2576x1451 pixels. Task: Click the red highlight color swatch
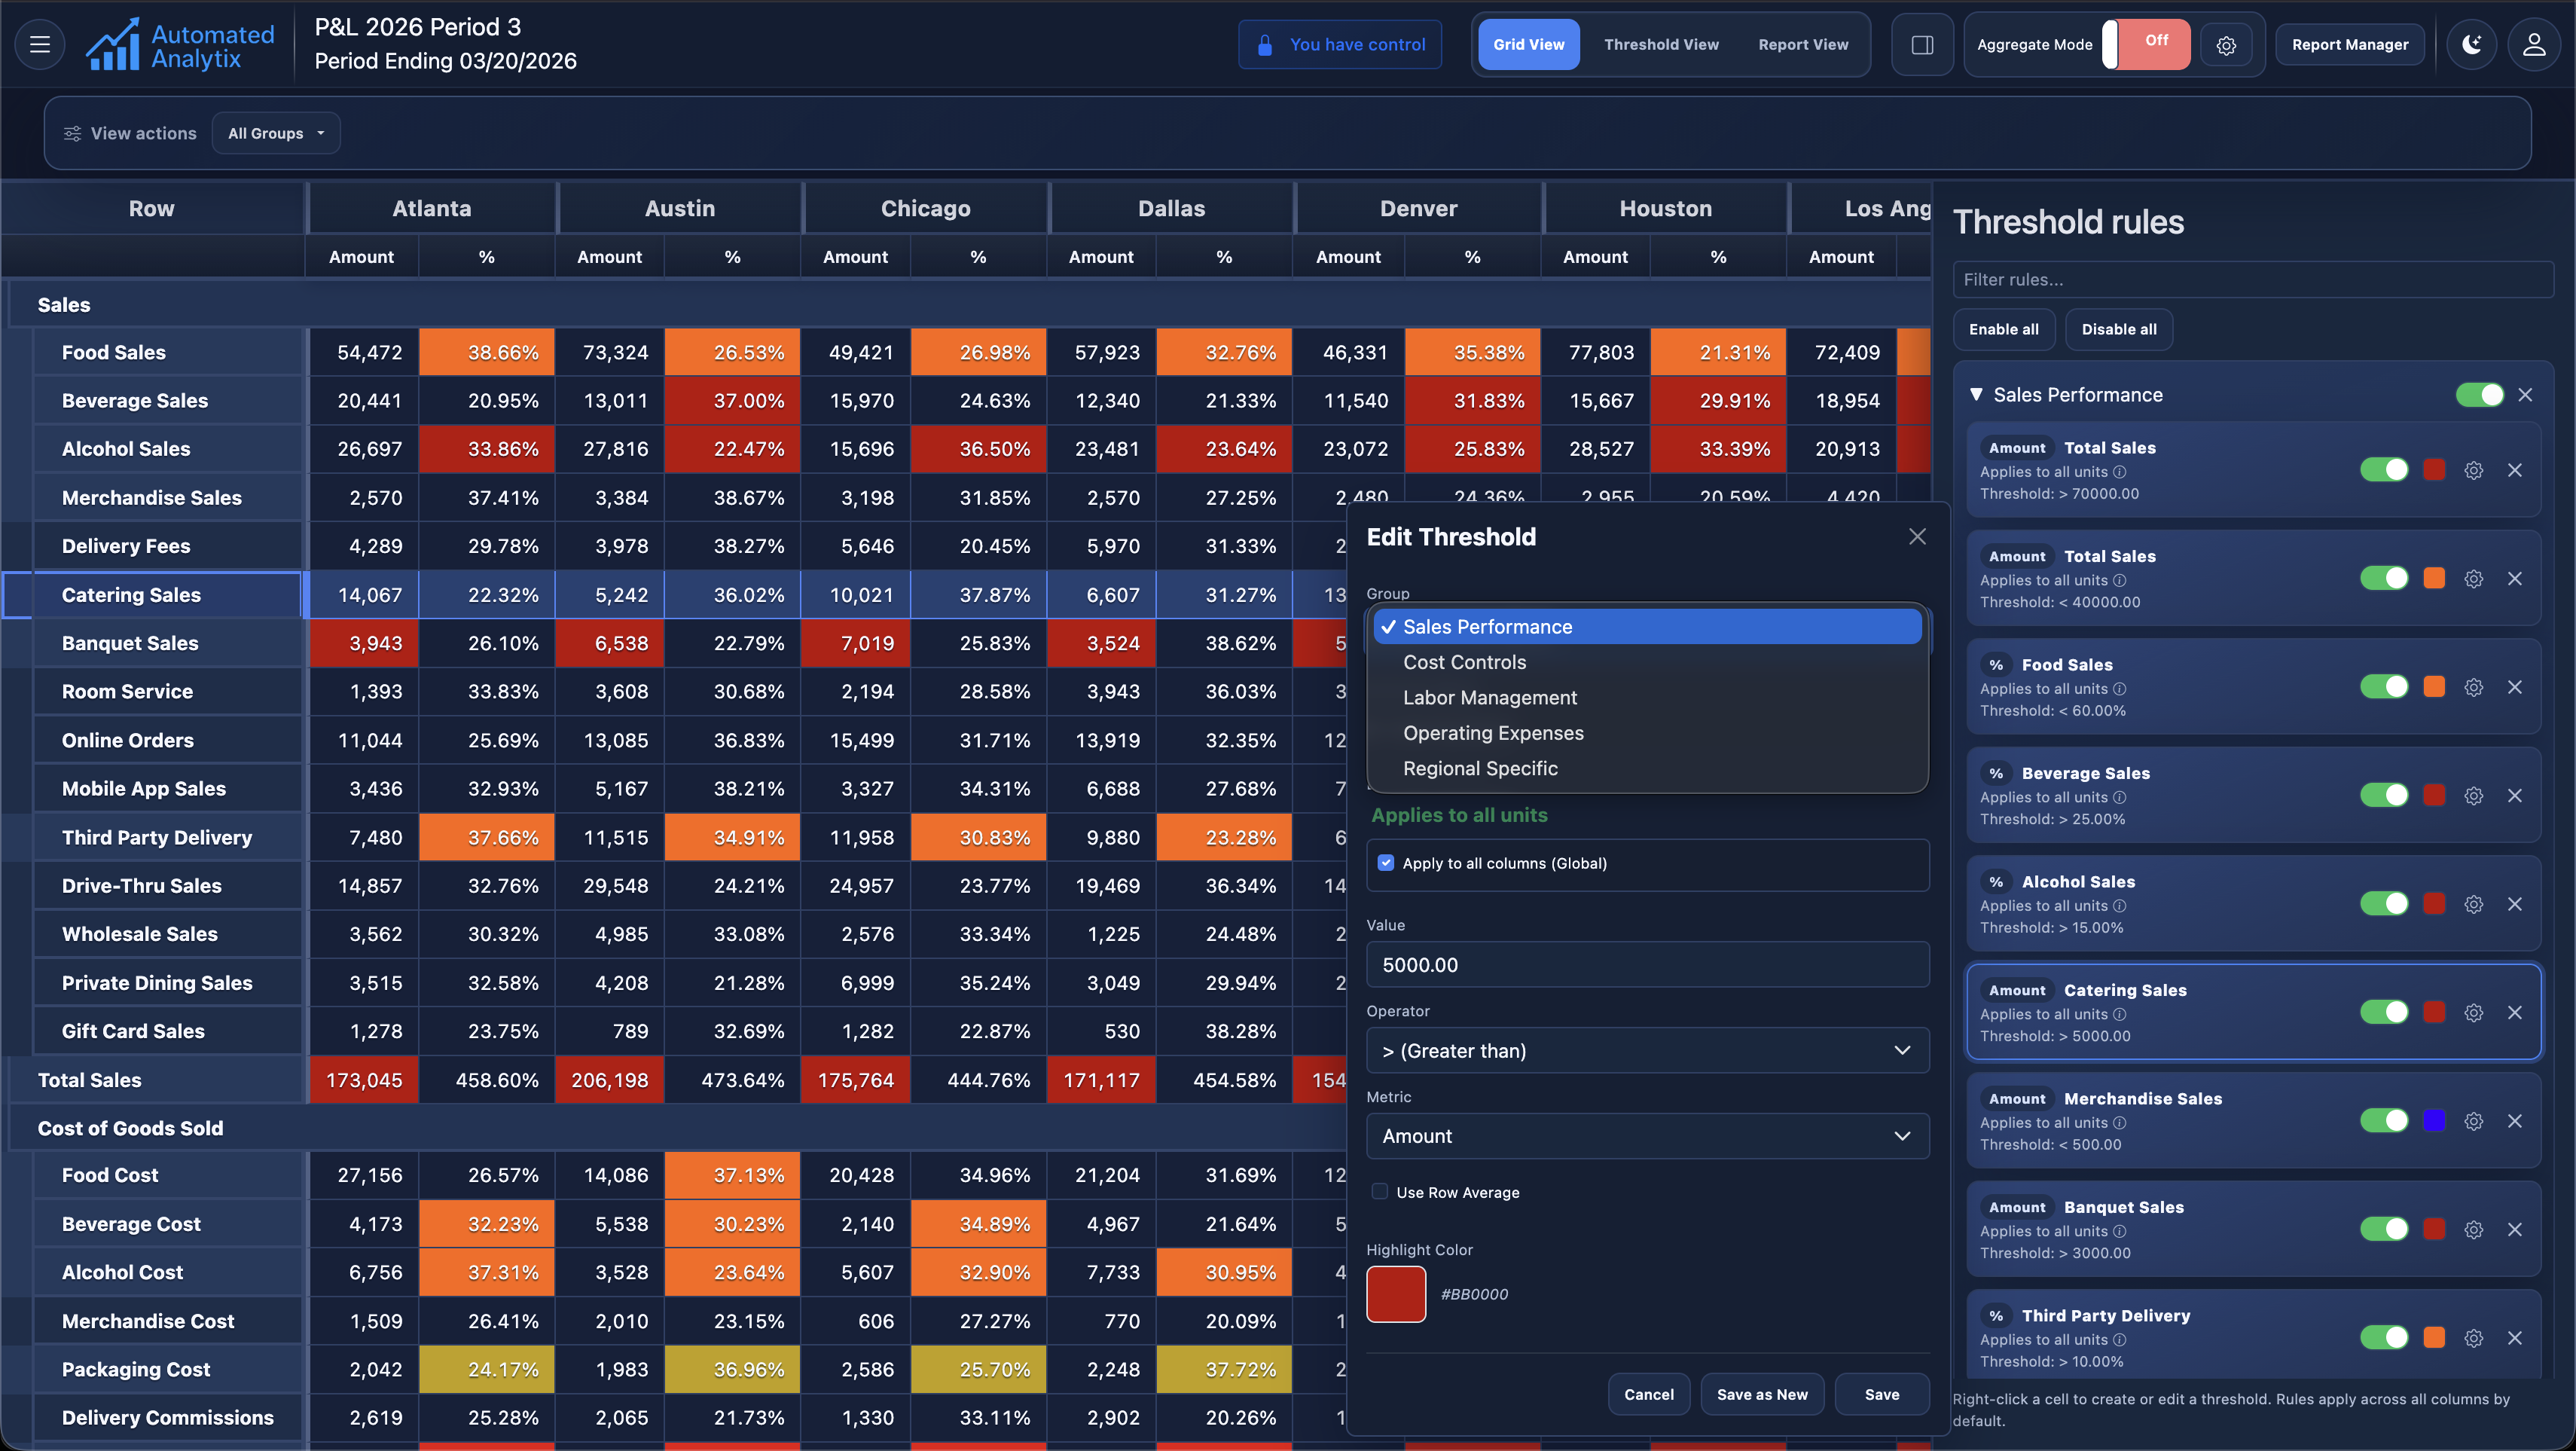[1396, 1294]
